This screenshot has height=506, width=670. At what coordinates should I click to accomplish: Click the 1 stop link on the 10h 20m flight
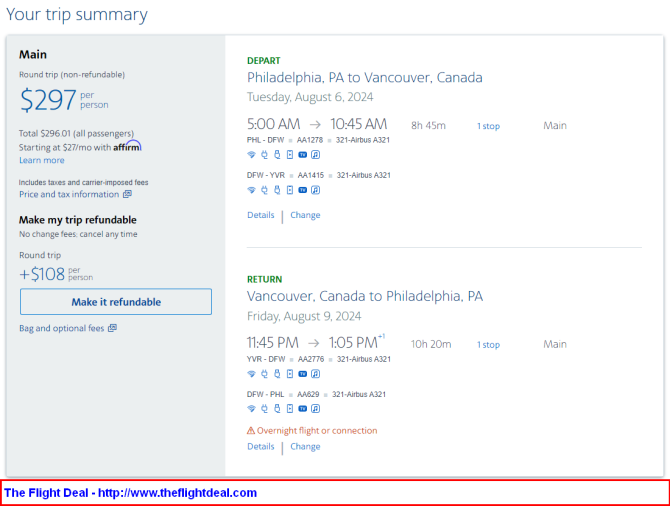(488, 345)
